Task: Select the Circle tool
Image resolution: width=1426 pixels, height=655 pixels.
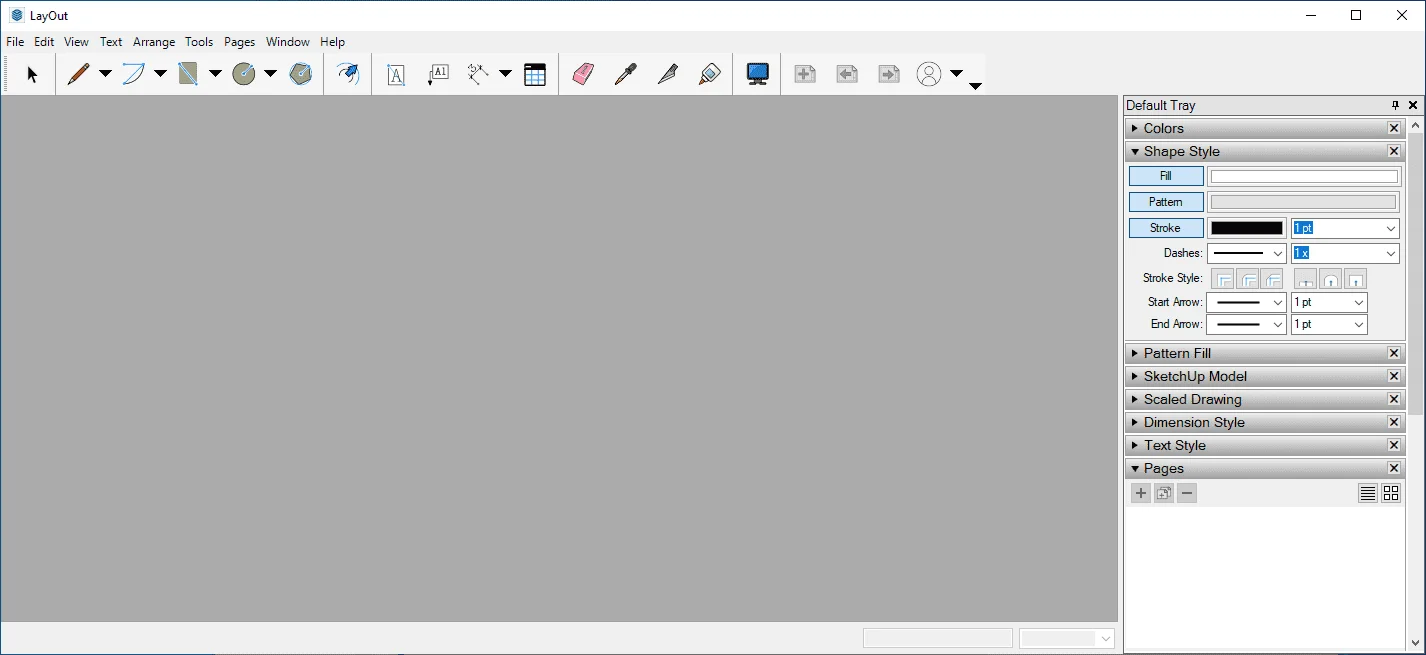Action: pyautogui.click(x=244, y=74)
